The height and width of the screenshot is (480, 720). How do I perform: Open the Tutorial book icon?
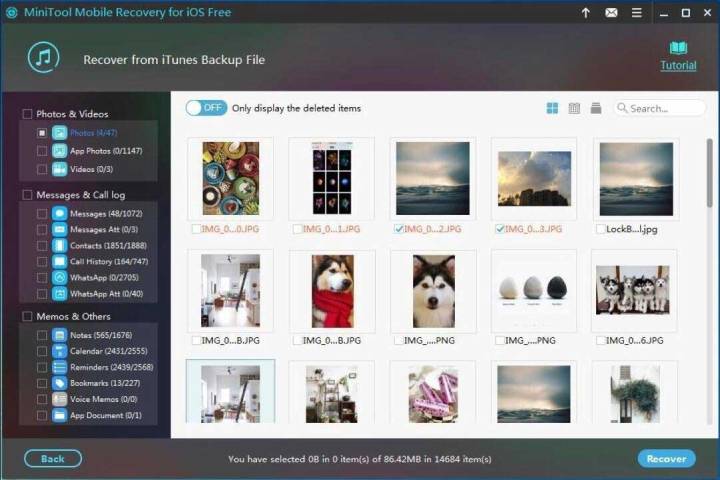click(678, 47)
